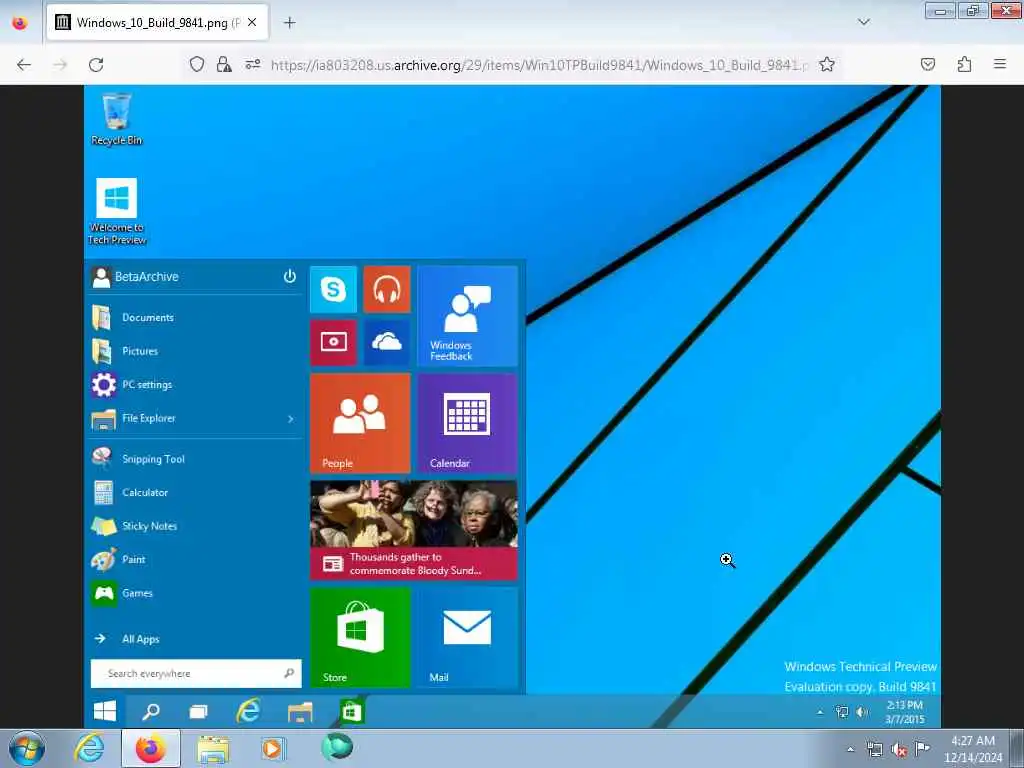Show hidden icons in the Windows 7 tray
The image size is (1024, 768).
[x=850, y=749]
